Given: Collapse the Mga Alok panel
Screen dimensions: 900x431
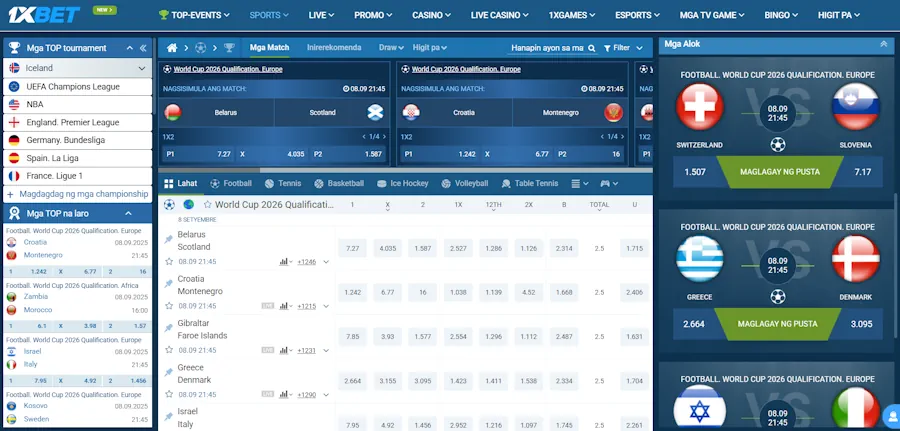Looking at the screenshot, I should pyautogui.click(x=883, y=44).
